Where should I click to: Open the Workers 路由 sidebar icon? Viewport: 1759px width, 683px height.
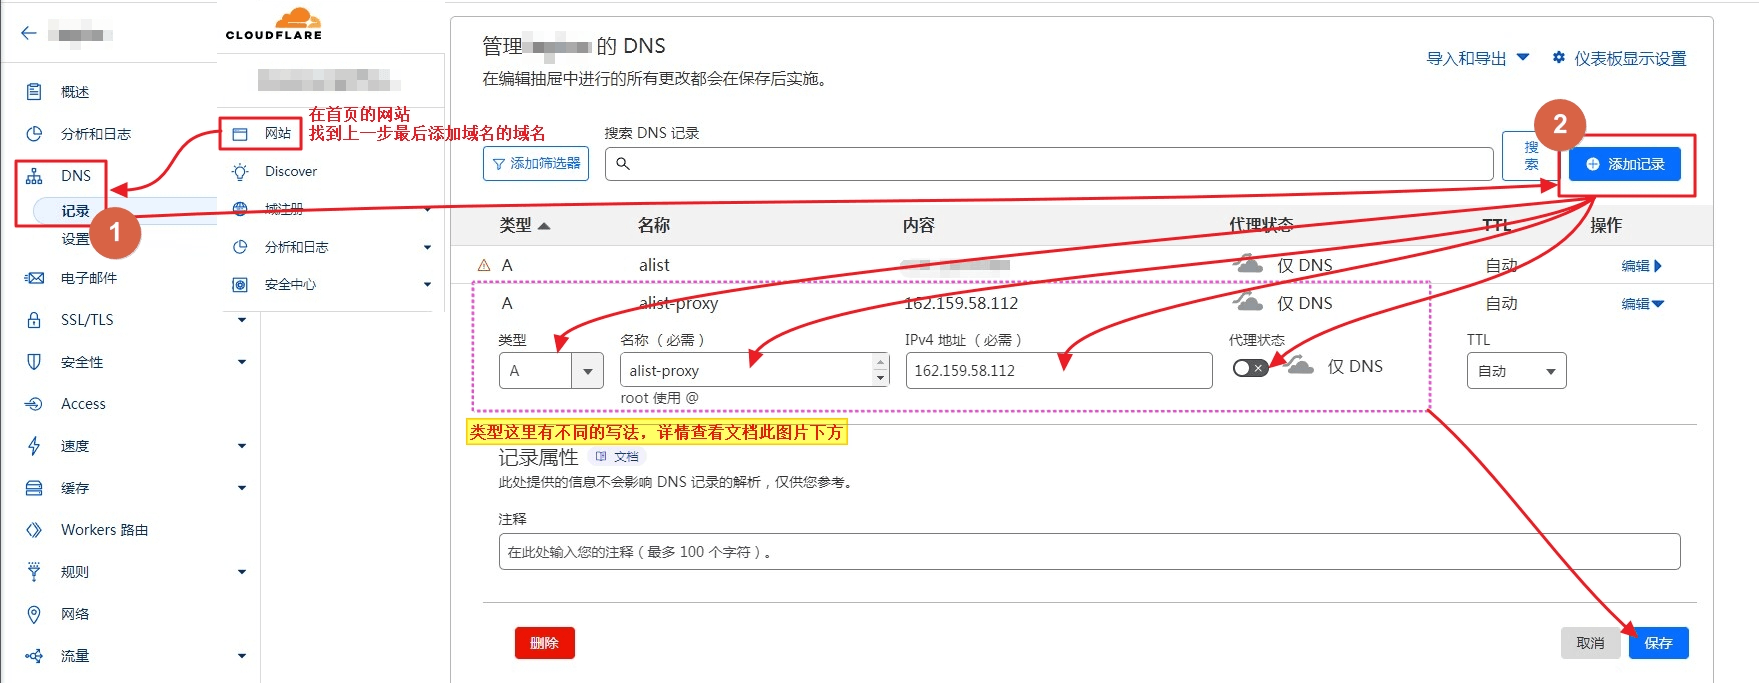pos(34,530)
